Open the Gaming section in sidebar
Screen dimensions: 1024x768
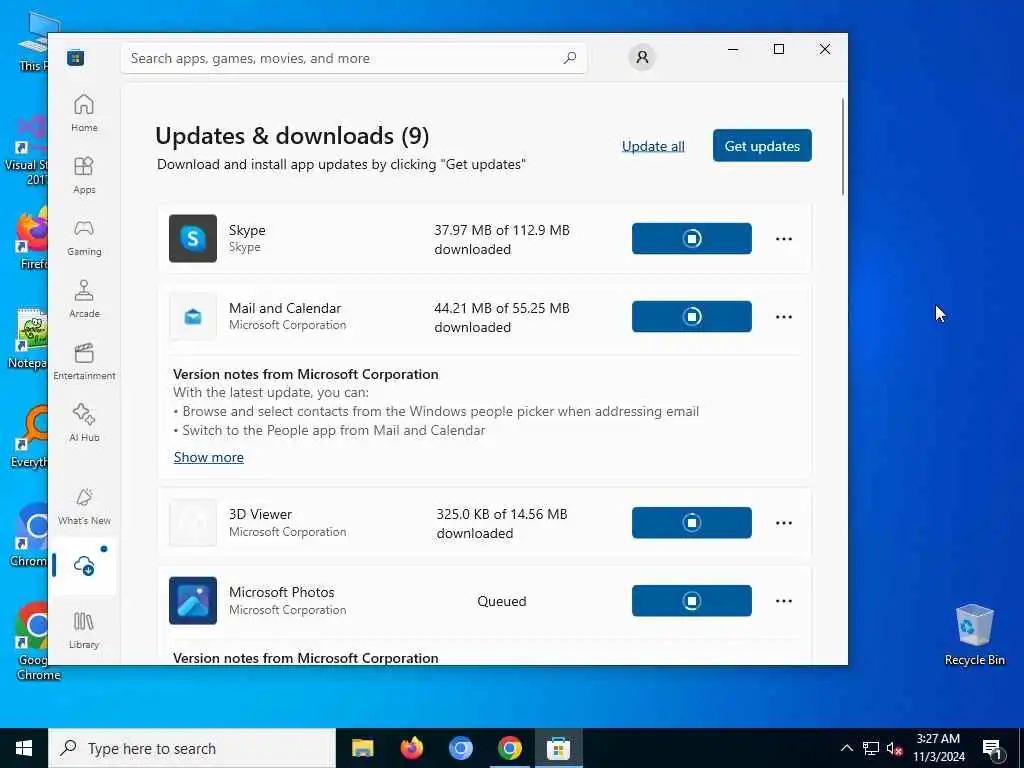coord(84,237)
